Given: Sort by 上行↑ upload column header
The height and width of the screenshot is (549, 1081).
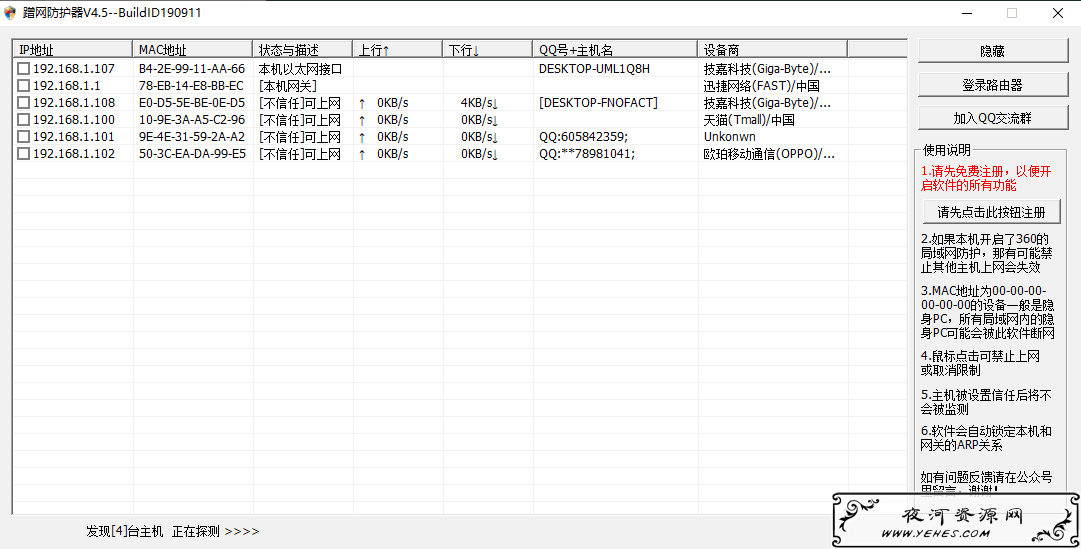Looking at the screenshot, I should pyautogui.click(x=397, y=50).
